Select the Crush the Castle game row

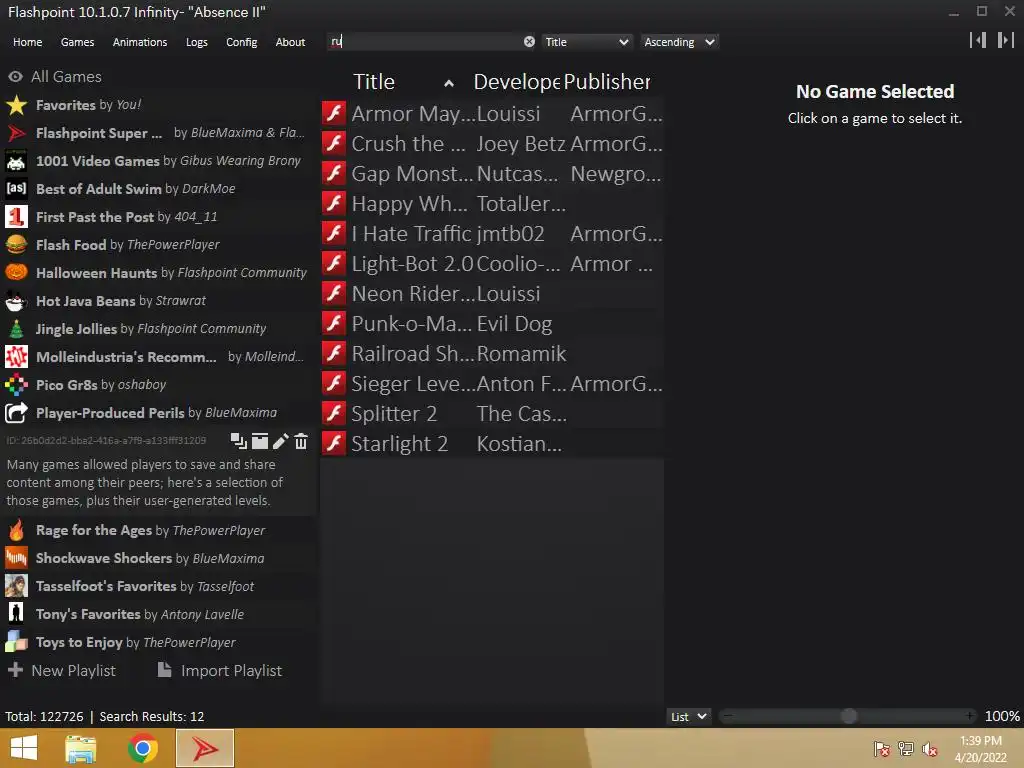click(x=492, y=143)
